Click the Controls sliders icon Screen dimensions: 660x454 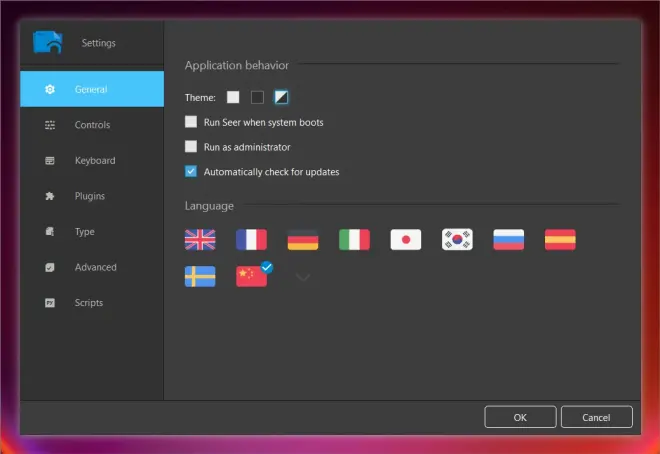[x=50, y=125]
